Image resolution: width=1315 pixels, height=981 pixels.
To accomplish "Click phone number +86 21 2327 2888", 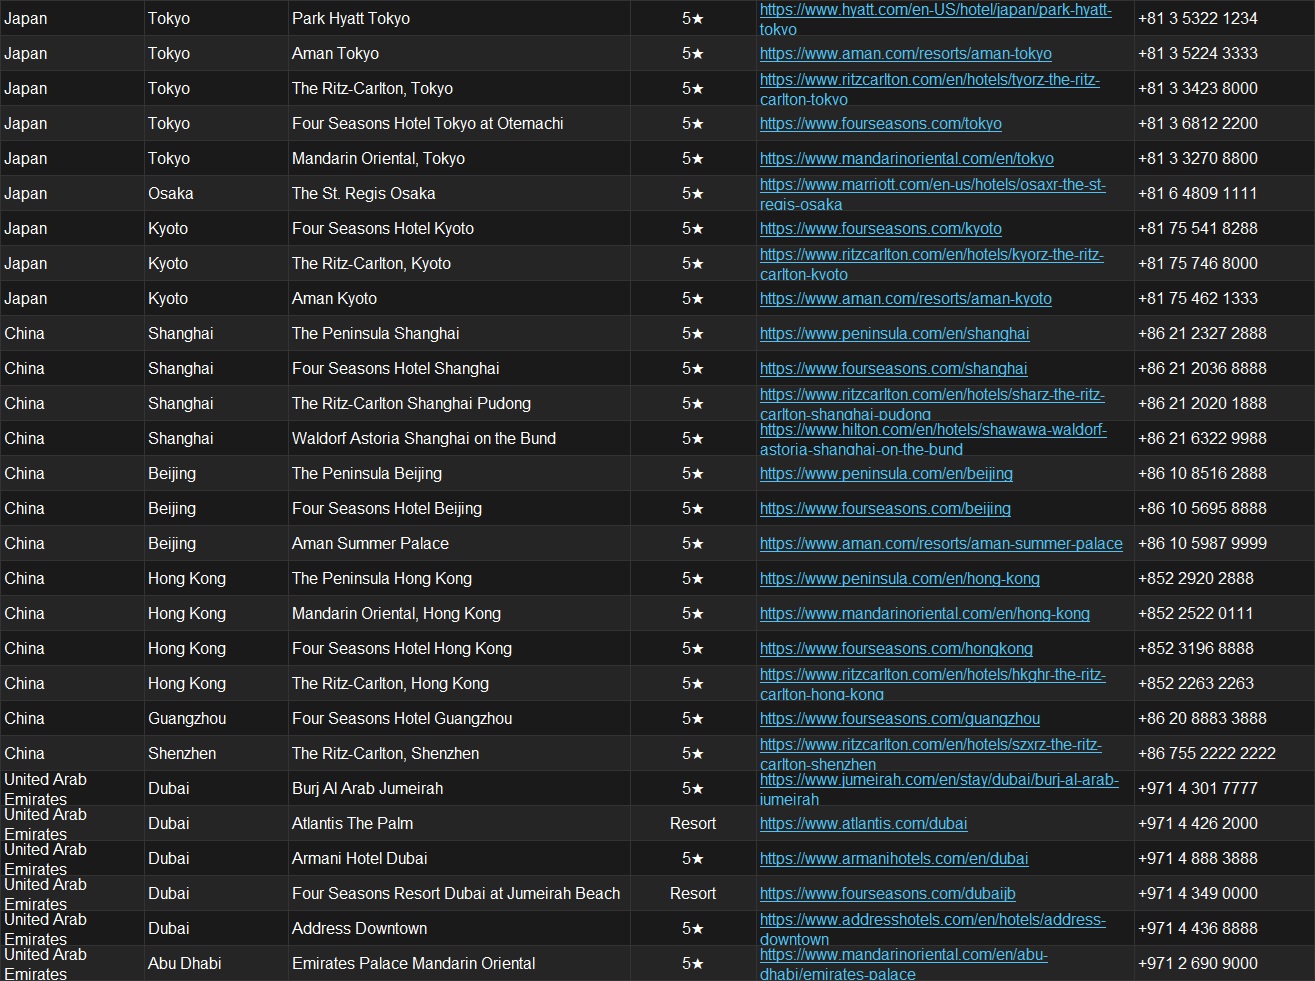I will [1202, 334].
